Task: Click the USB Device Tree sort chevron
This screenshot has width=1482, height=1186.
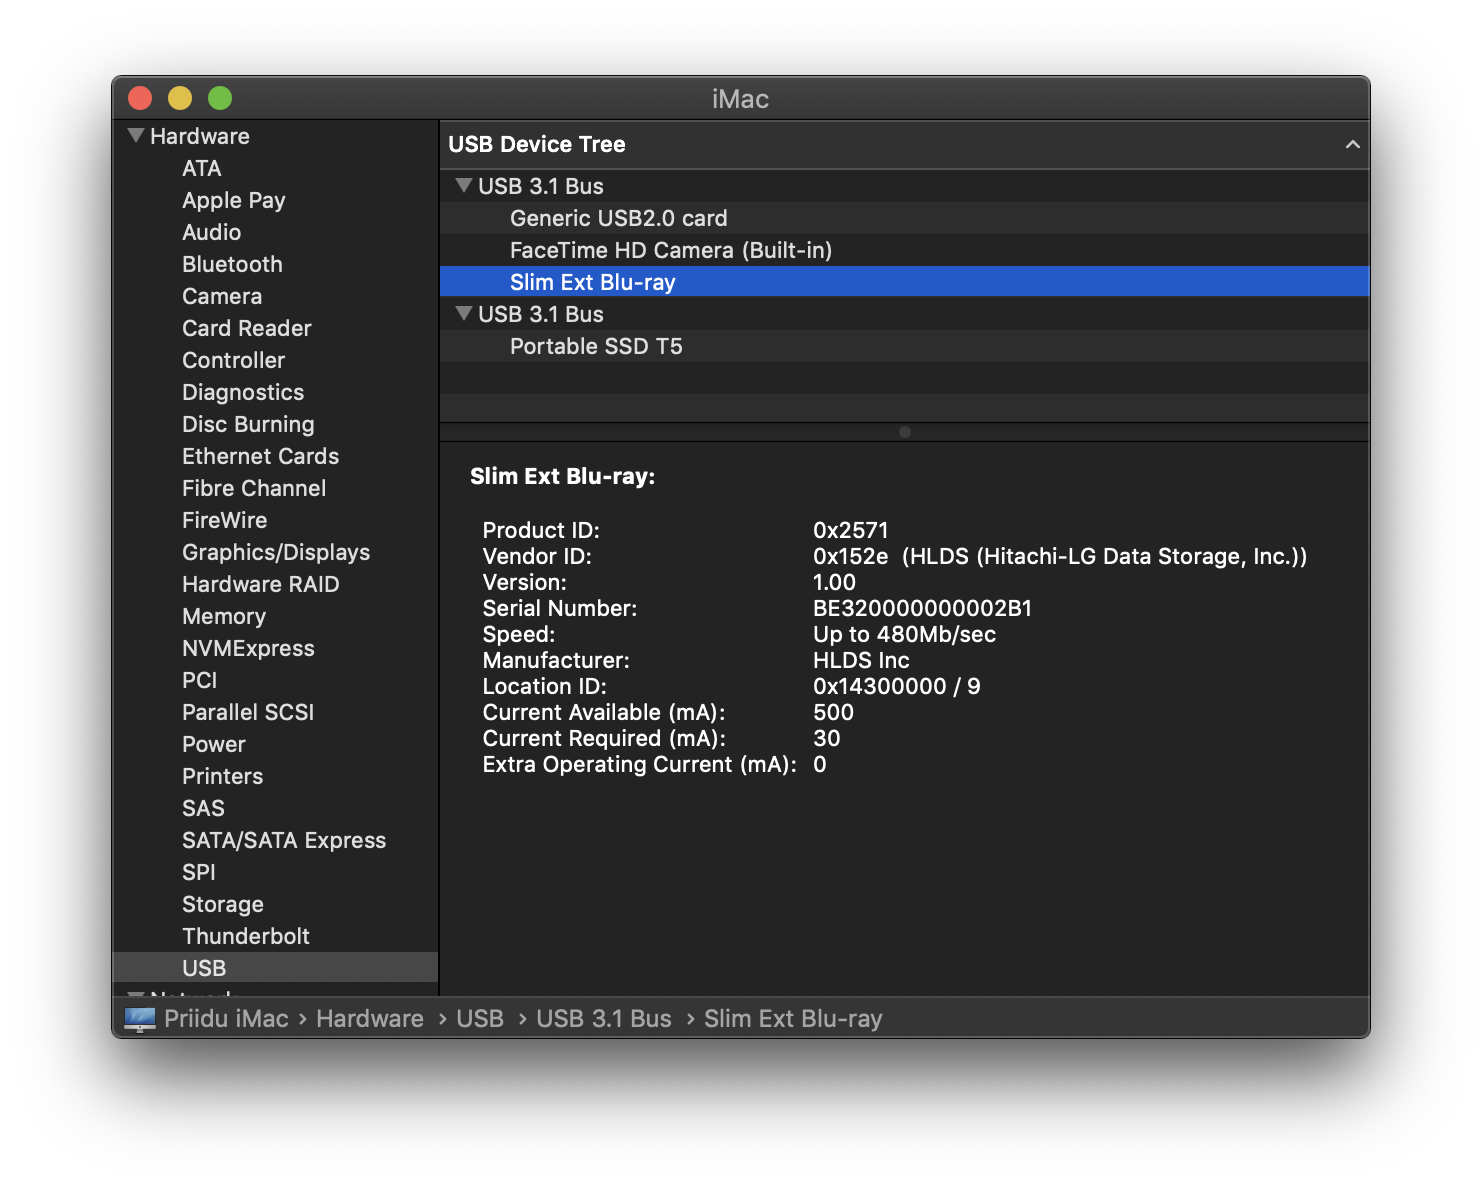Action: pos(1352,144)
